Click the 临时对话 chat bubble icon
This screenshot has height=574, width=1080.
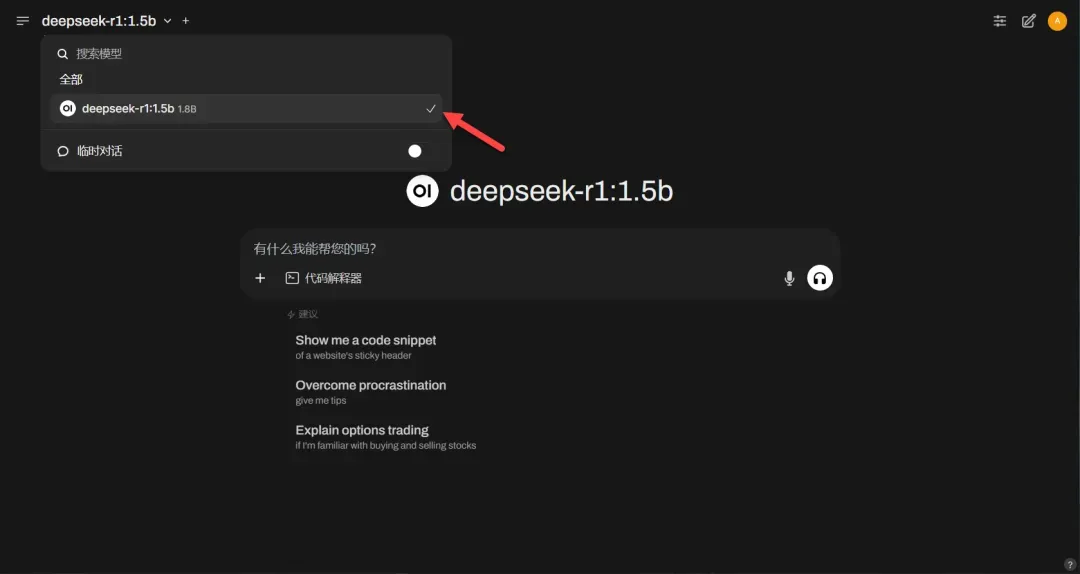(x=63, y=151)
